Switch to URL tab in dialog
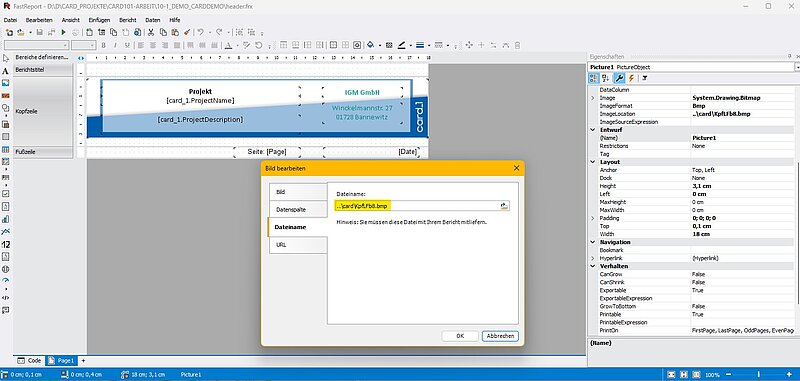 point(298,245)
